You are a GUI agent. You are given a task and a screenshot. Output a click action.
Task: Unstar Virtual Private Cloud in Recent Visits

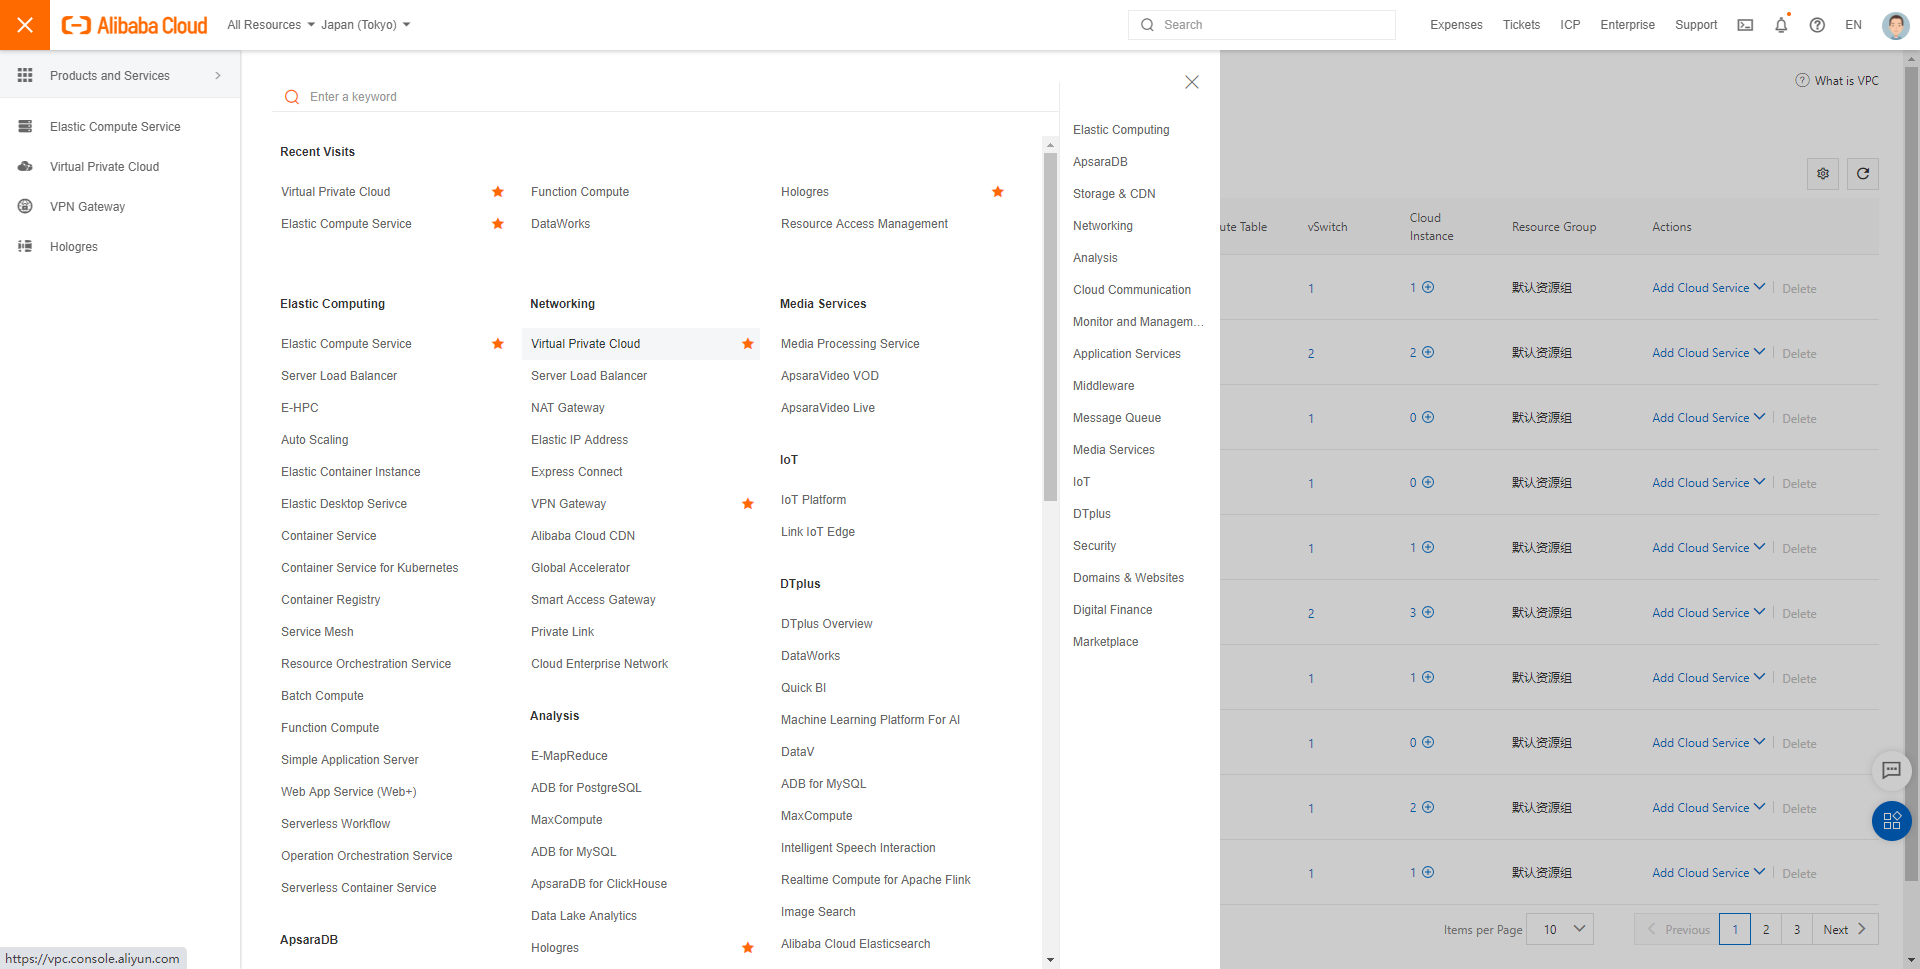tap(498, 192)
